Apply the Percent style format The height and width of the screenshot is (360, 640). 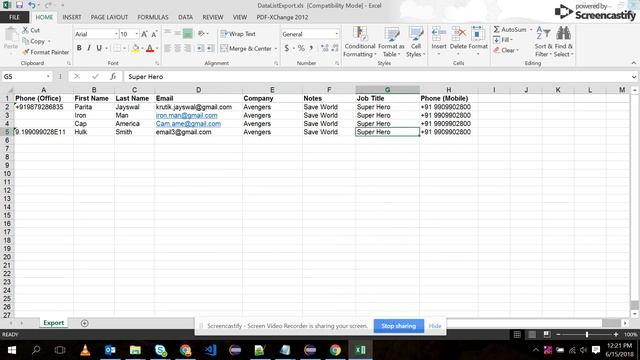(x=301, y=48)
